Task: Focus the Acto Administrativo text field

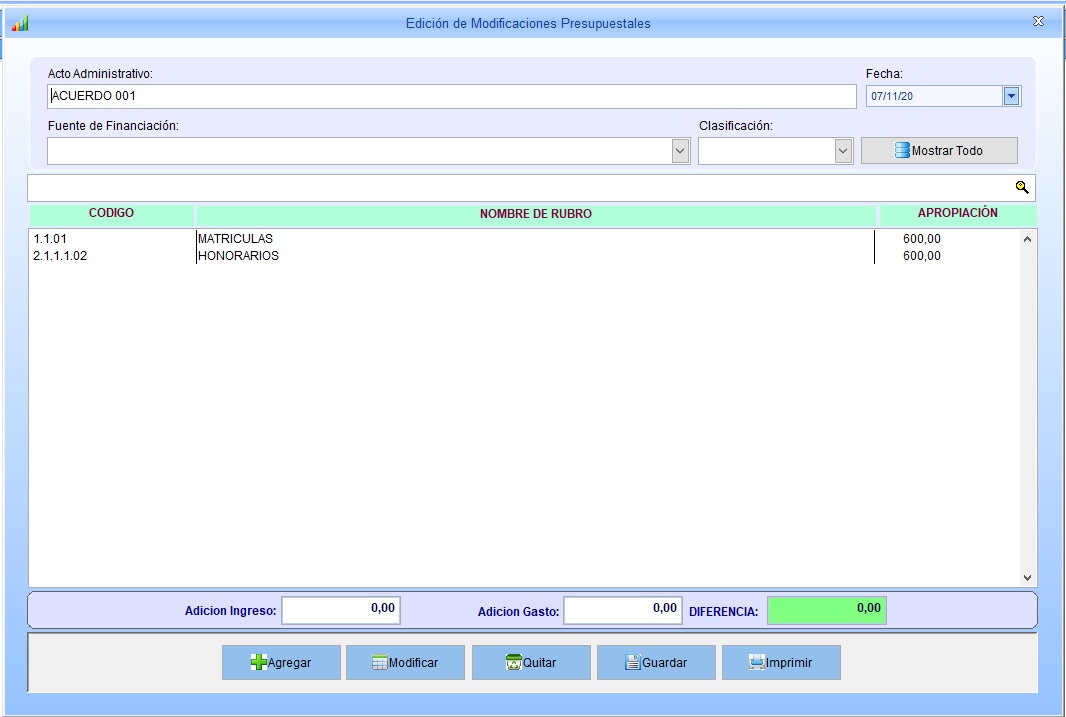Action: (451, 96)
